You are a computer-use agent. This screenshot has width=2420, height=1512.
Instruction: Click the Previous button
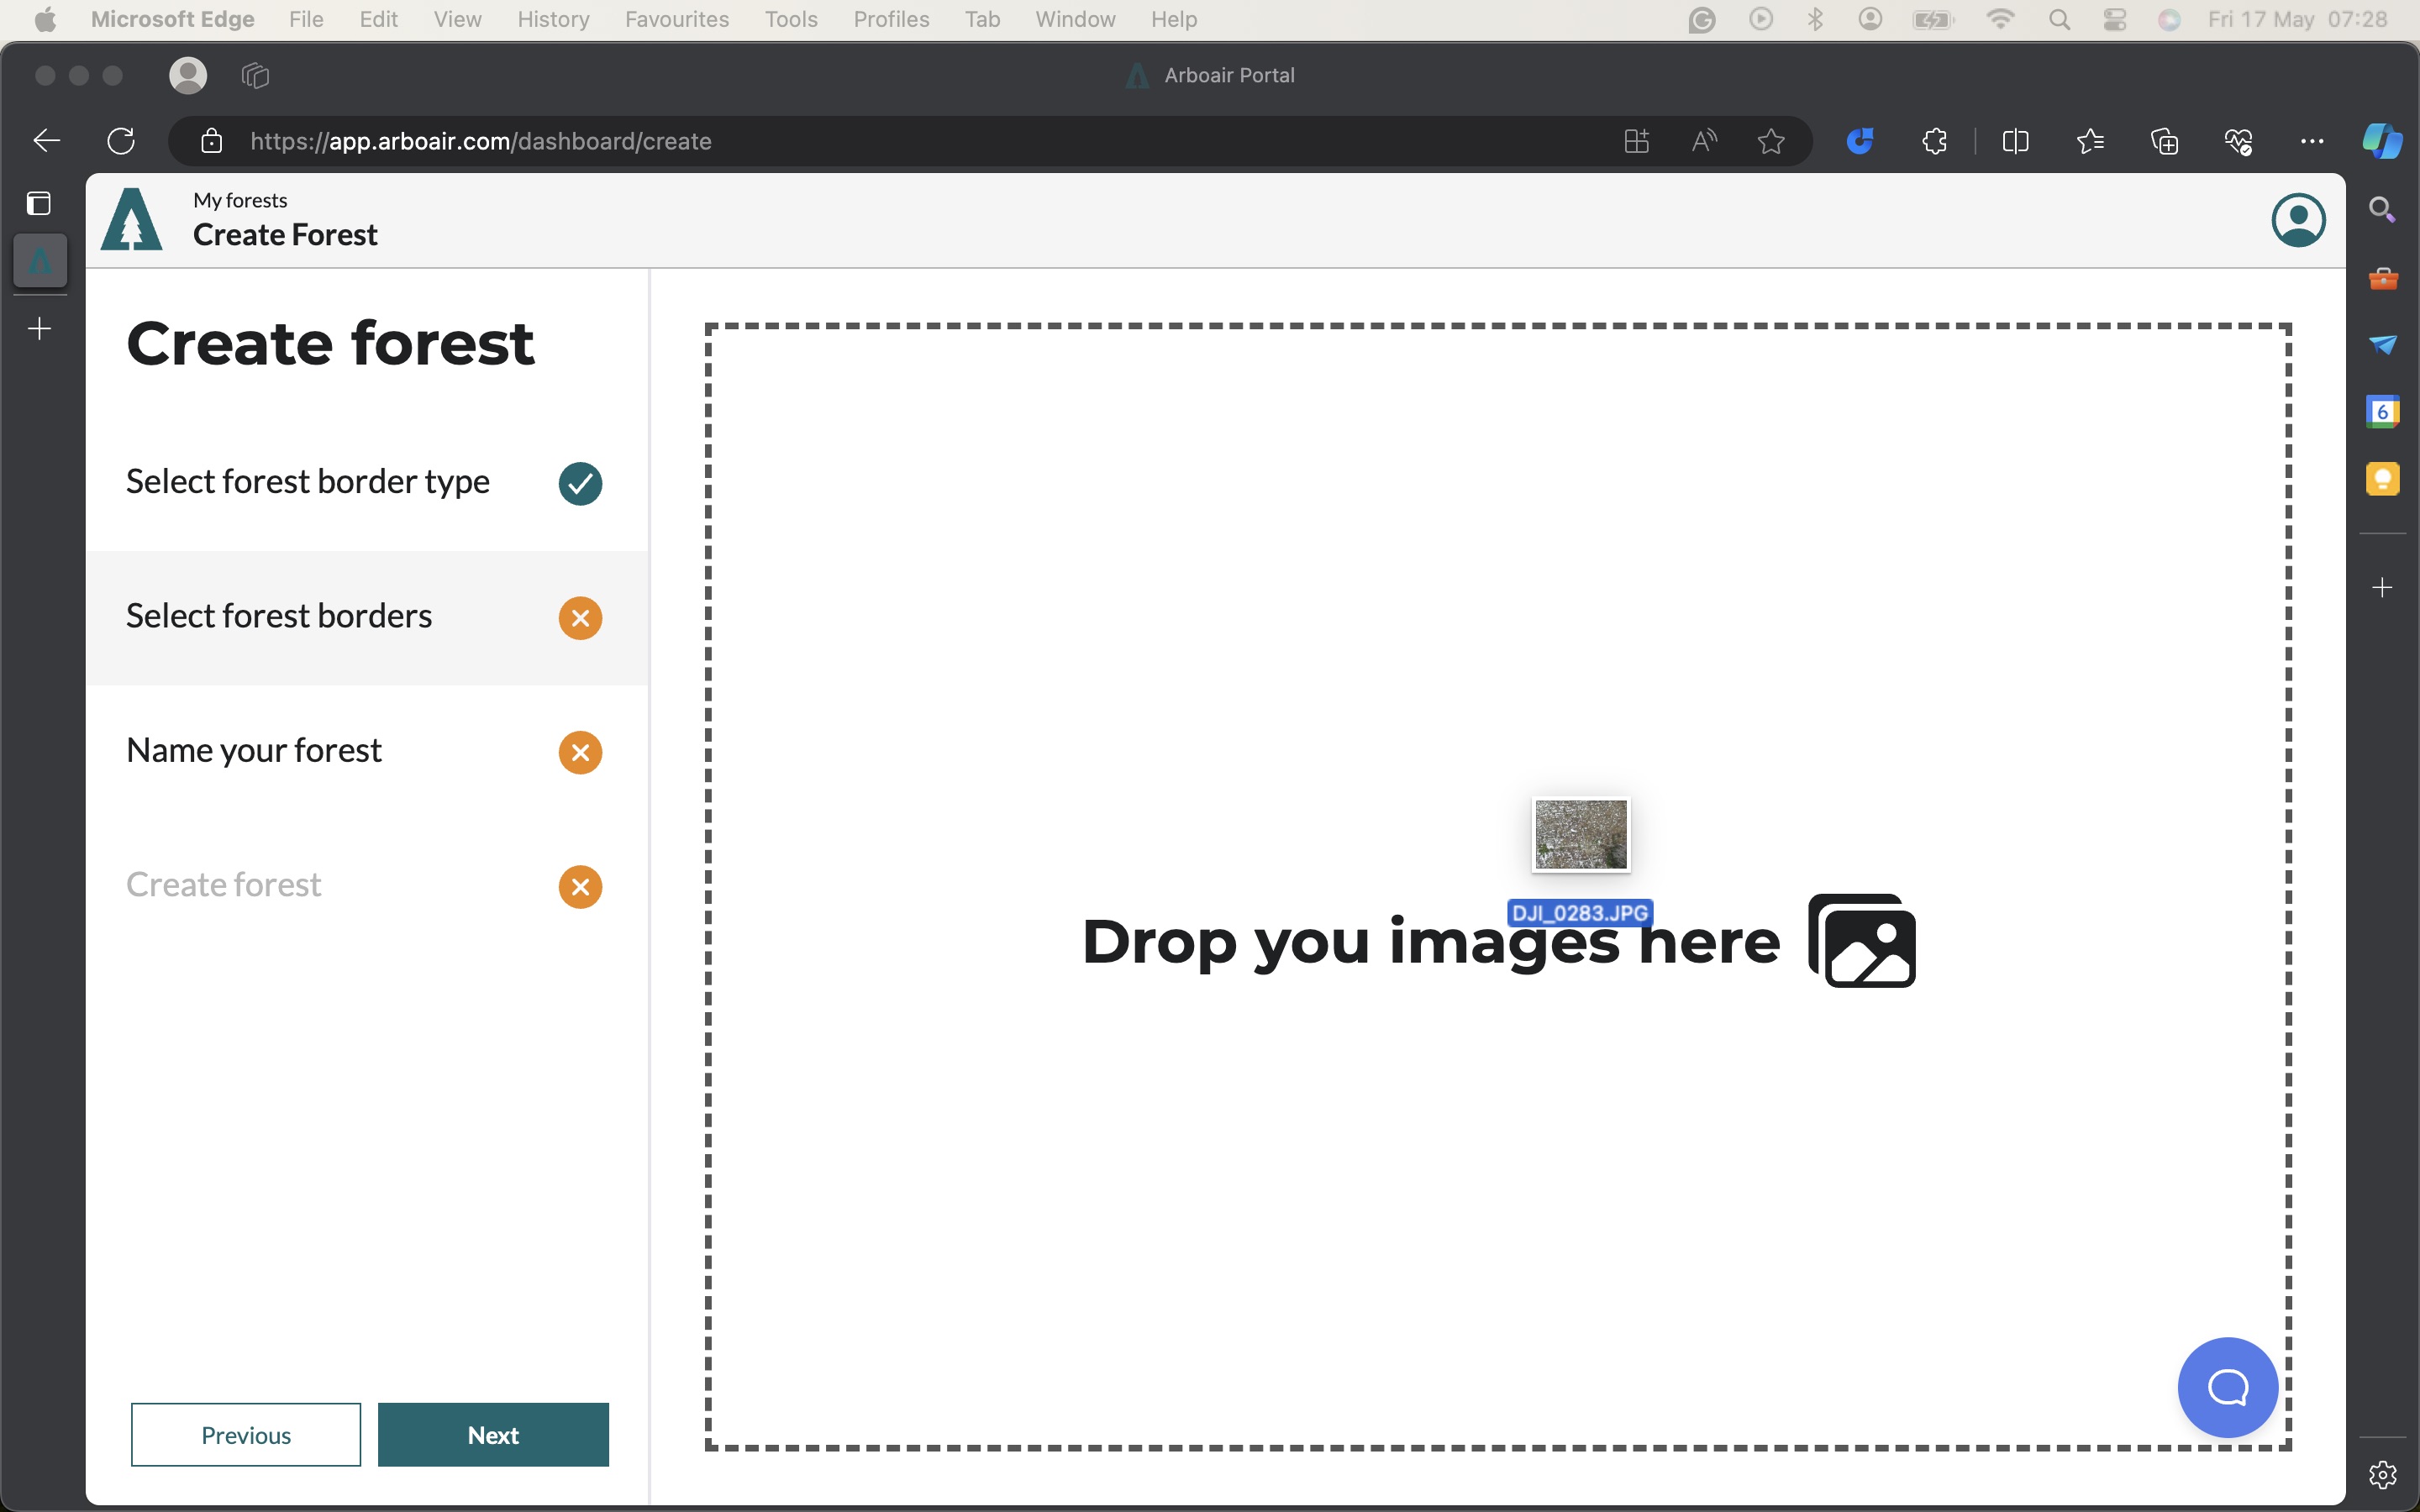(x=246, y=1434)
